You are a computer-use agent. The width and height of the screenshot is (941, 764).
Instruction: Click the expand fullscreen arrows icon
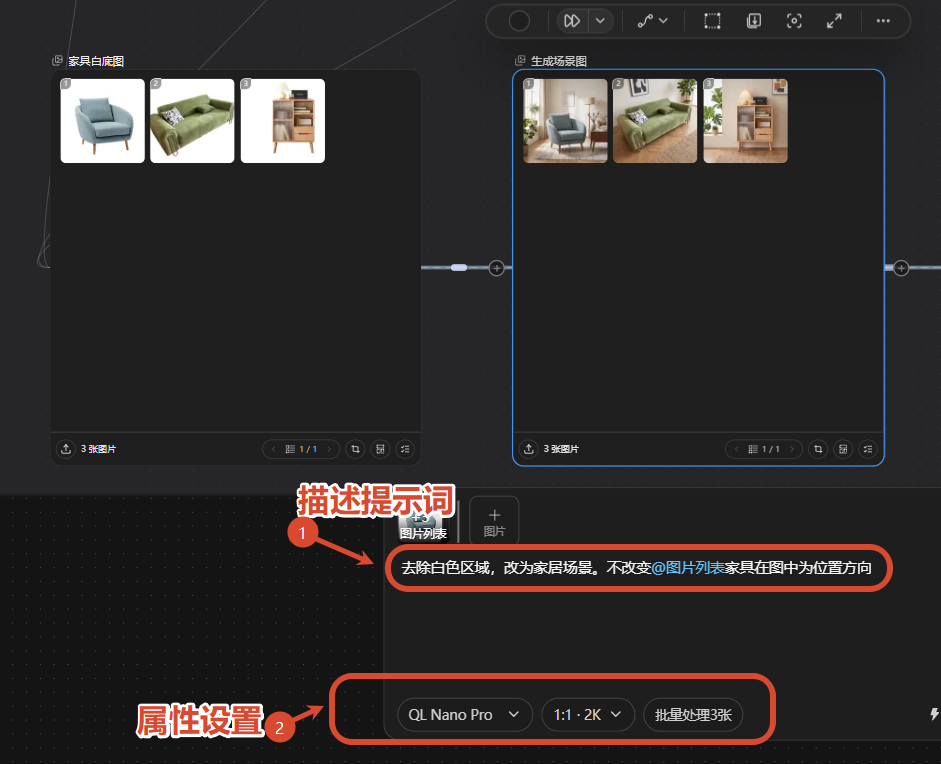(x=834, y=21)
